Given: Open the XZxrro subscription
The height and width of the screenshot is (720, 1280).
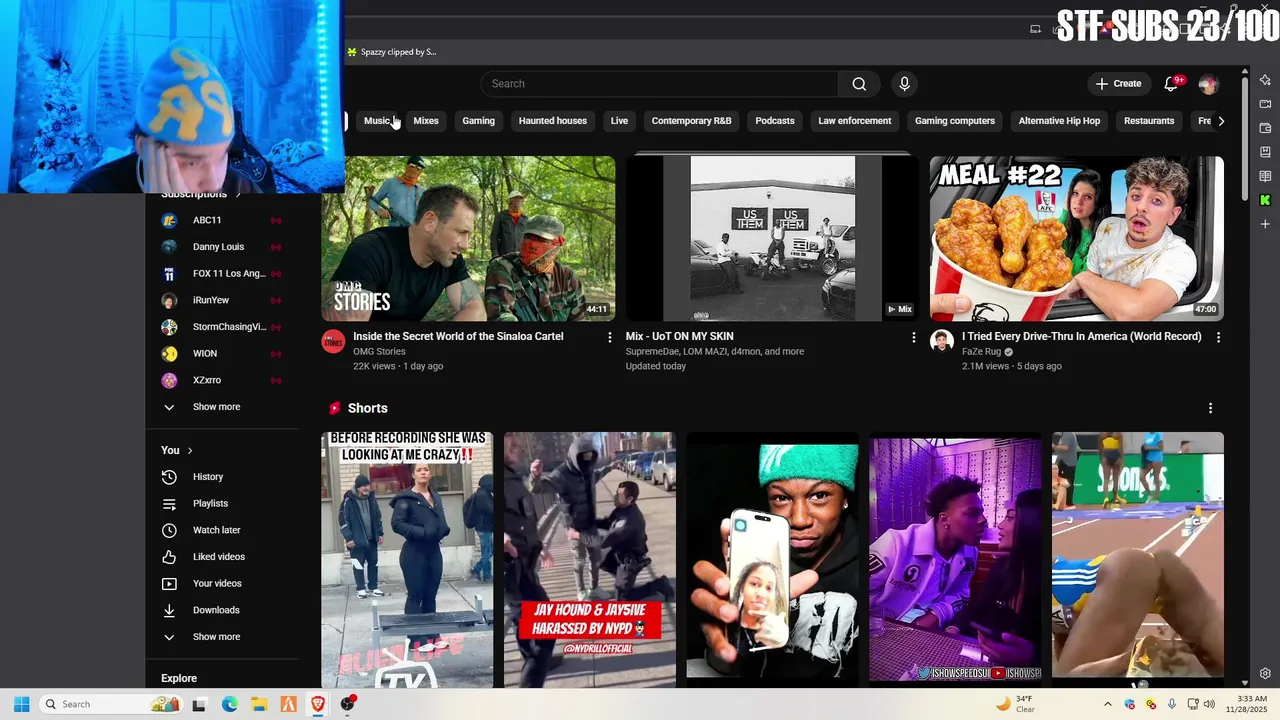Looking at the screenshot, I should pyautogui.click(x=222, y=380).
